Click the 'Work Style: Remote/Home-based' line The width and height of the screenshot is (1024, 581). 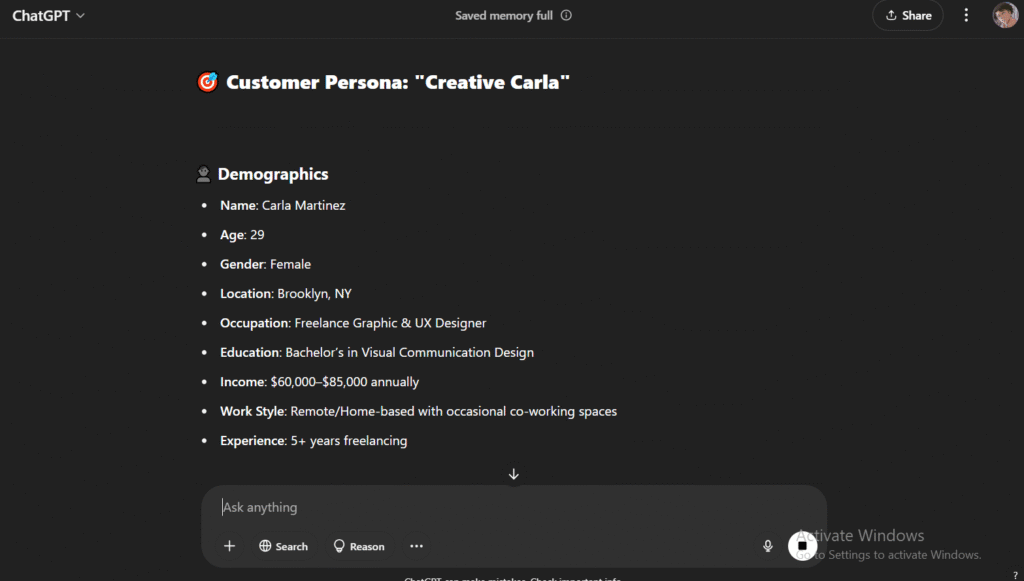click(x=419, y=411)
